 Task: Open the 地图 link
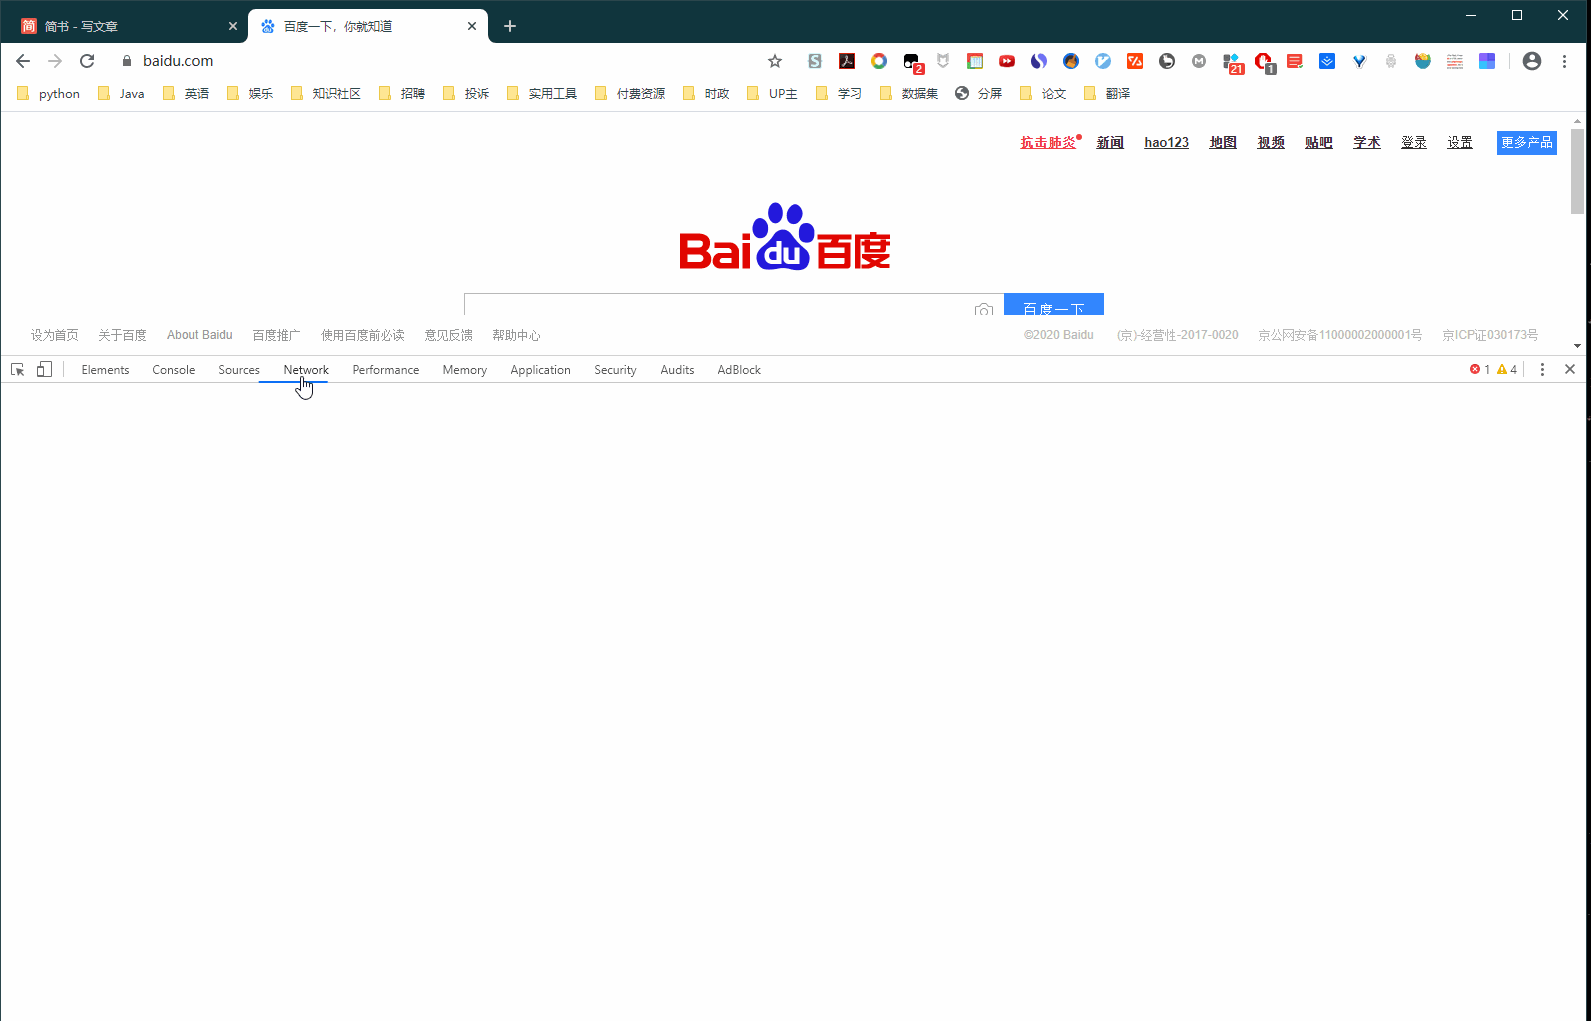(x=1223, y=142)
